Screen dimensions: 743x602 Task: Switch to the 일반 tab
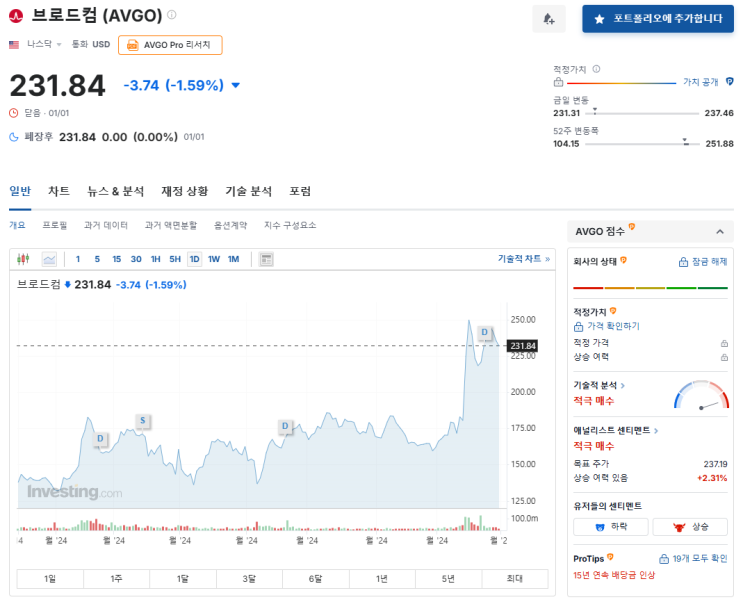[x=20, y=191]
